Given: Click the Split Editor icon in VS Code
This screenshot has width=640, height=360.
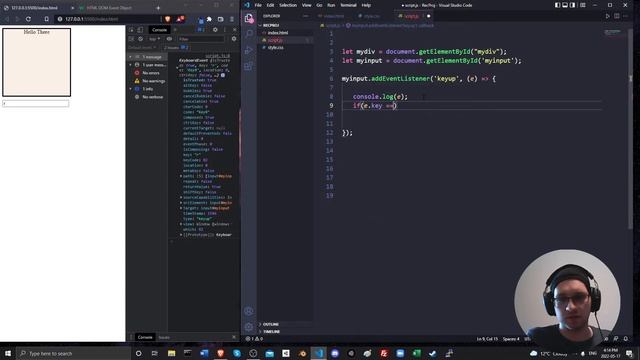Looking at the screenshot, I should pos(617,16).
